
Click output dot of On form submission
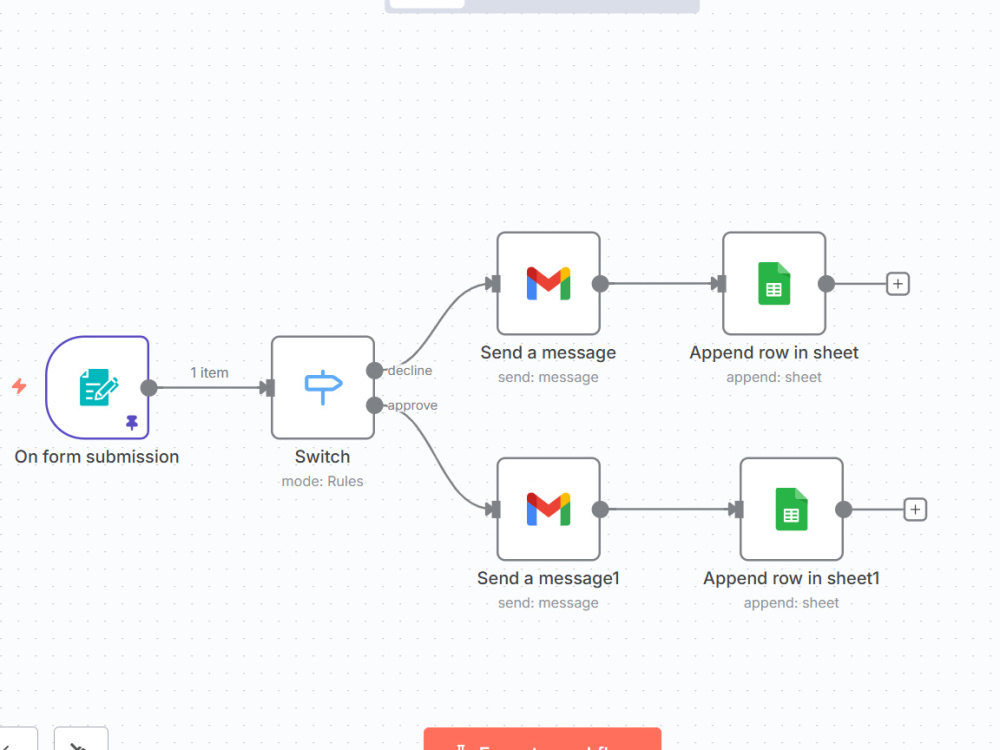[x=149, y=388]
